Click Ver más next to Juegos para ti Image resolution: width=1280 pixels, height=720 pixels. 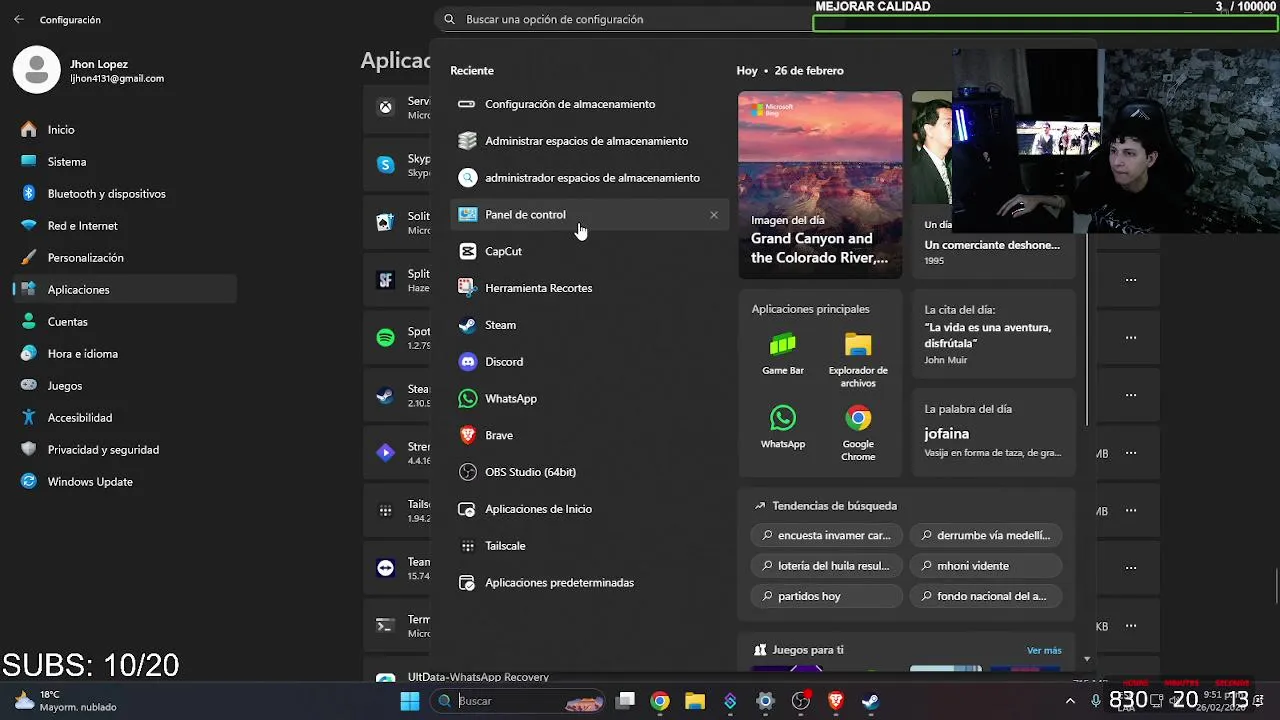[x=1044, y=650]
